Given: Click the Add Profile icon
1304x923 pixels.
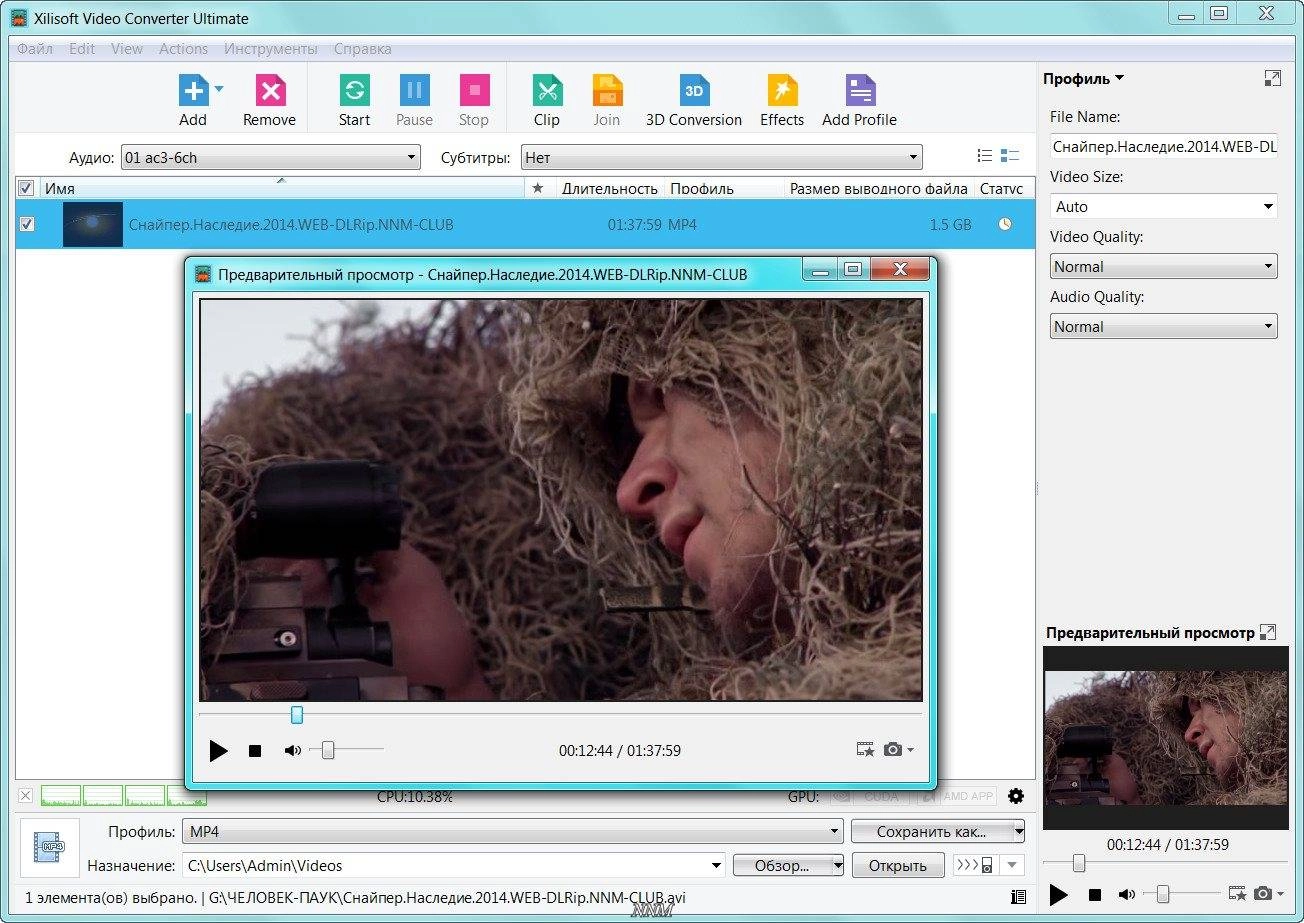Looking at the screenshot, I should tap(860, 91).
